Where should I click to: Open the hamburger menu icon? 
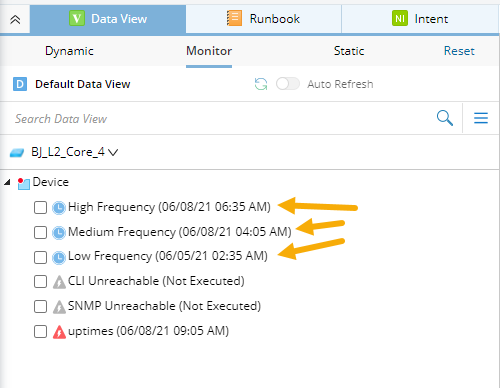481,118
